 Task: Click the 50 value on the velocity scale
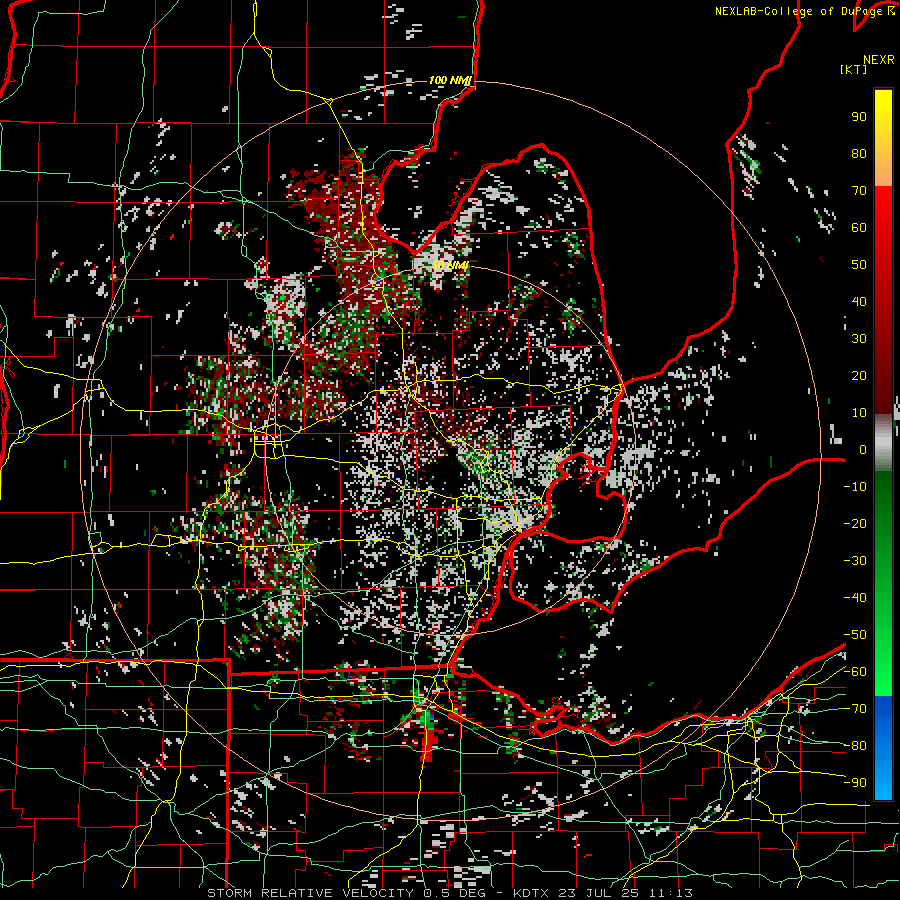coord(859,265)
